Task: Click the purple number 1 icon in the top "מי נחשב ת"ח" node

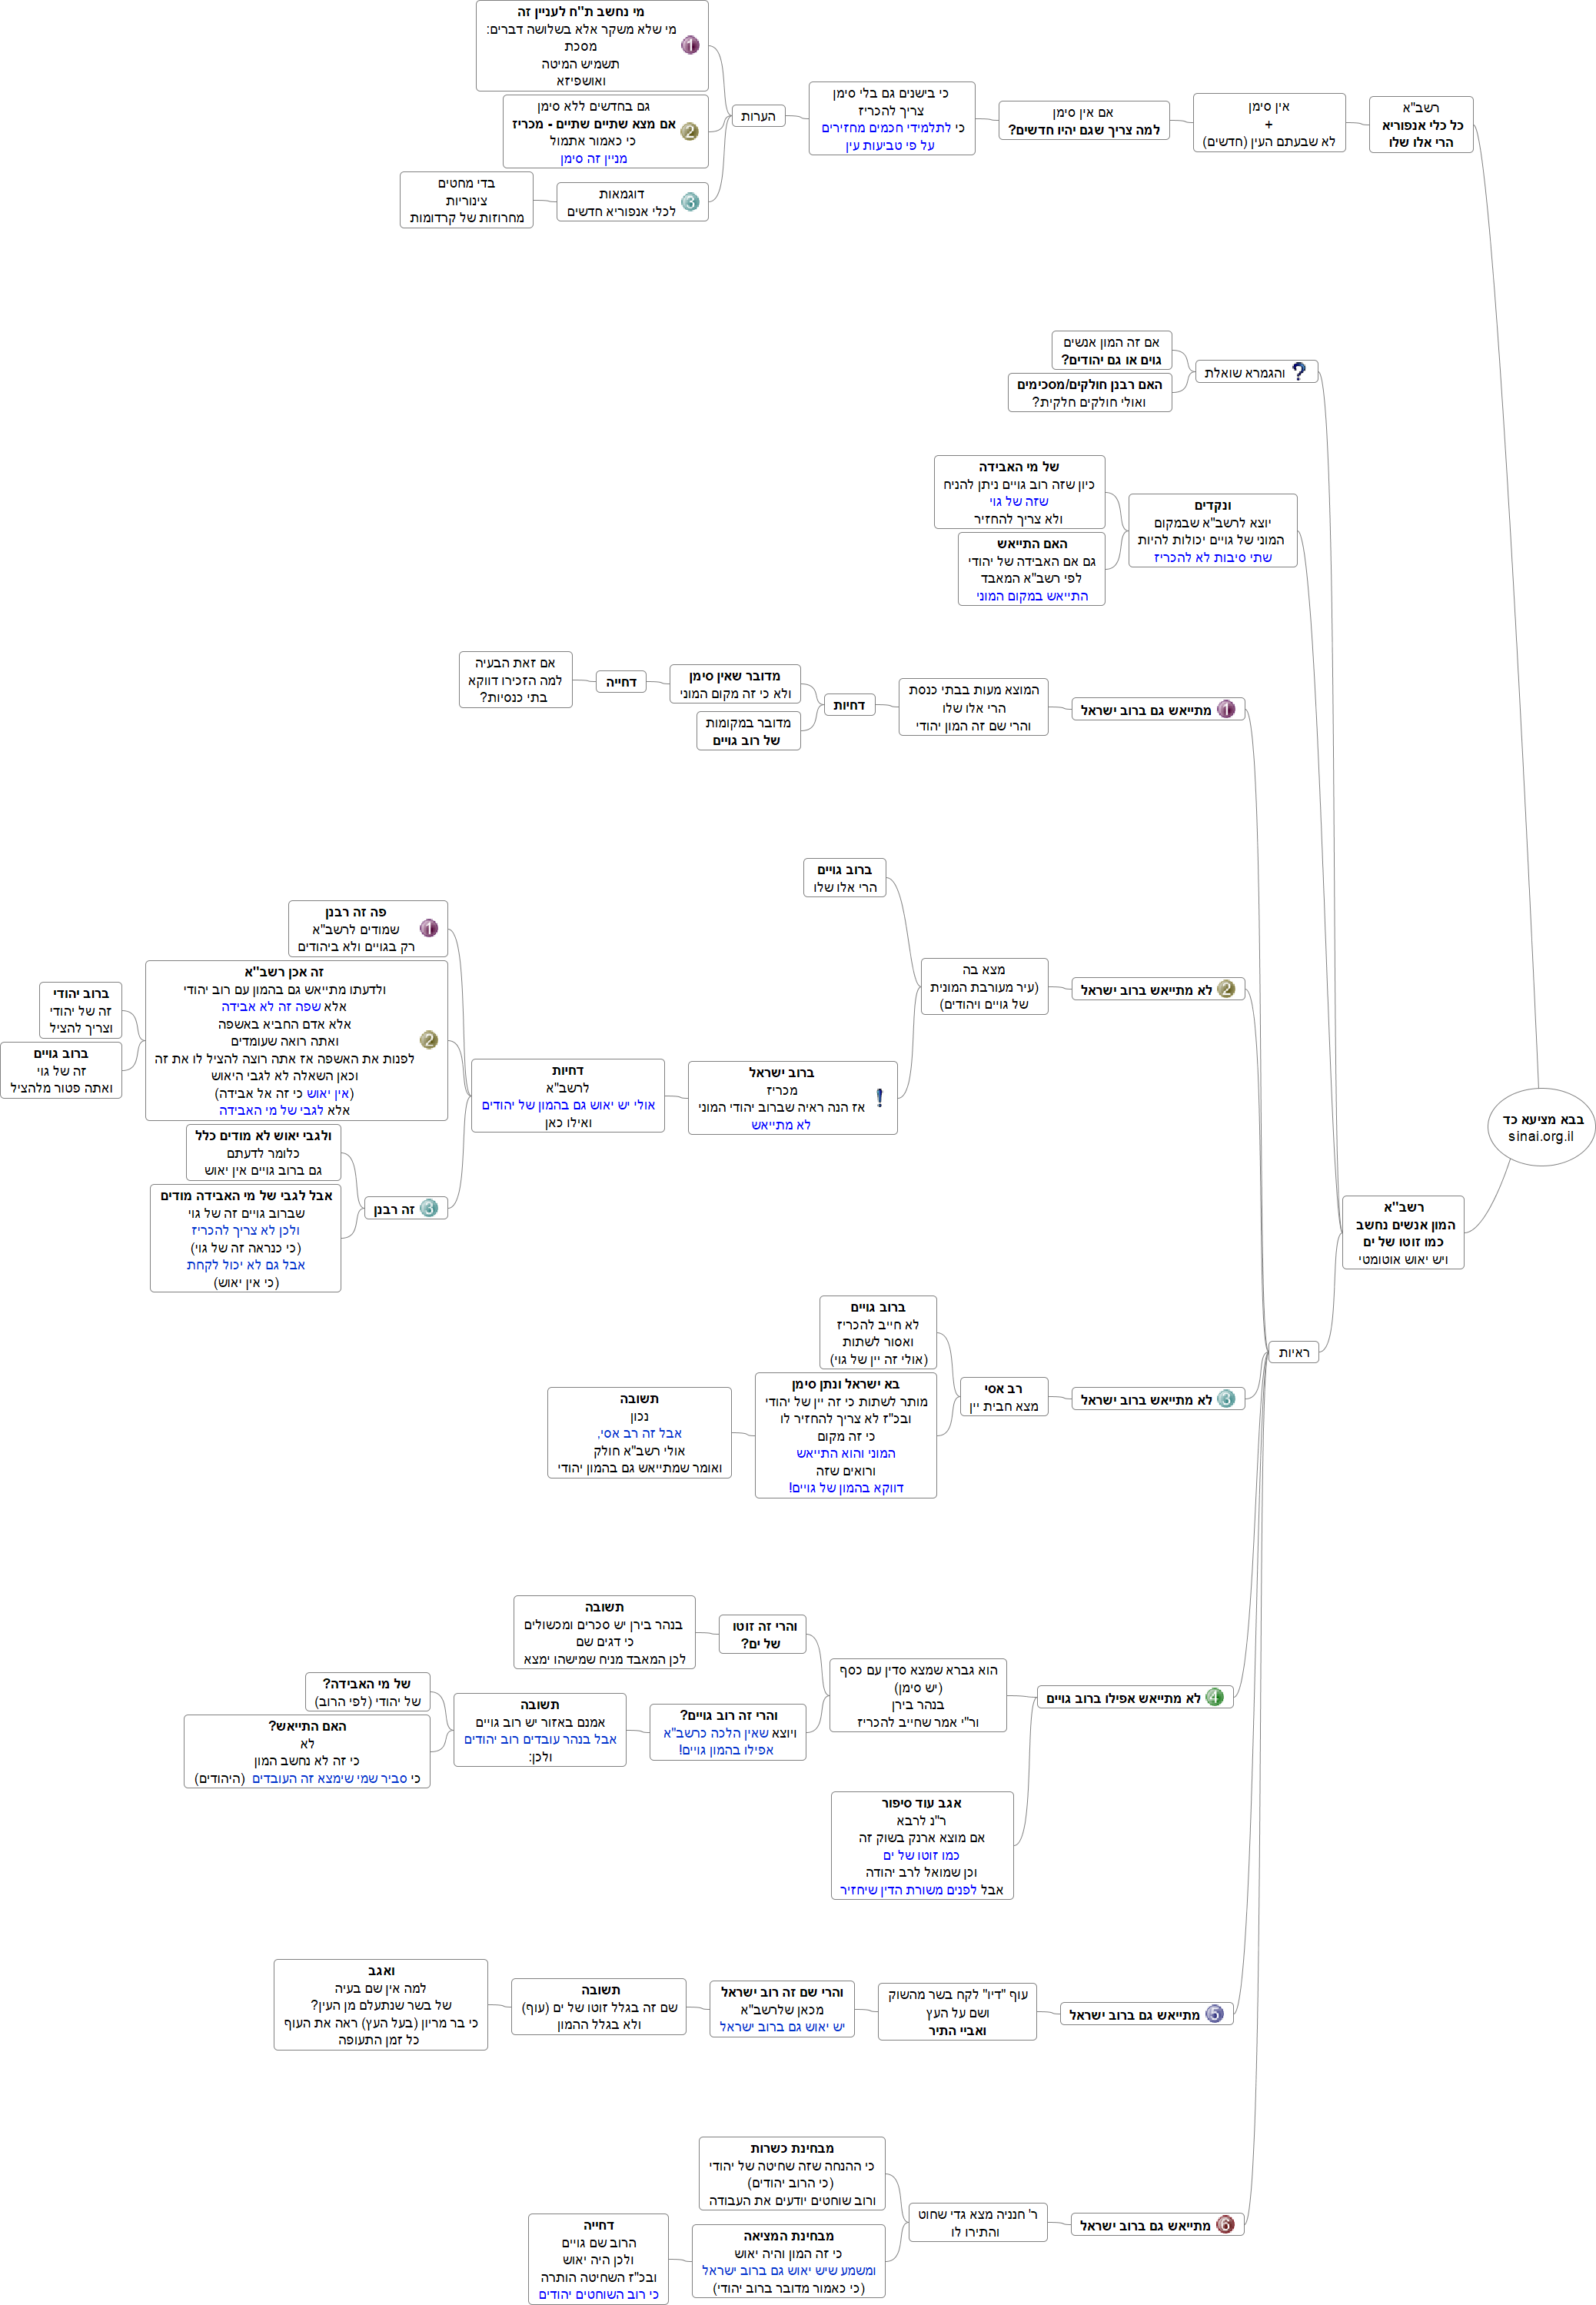Action: click(x=690, y=45)
